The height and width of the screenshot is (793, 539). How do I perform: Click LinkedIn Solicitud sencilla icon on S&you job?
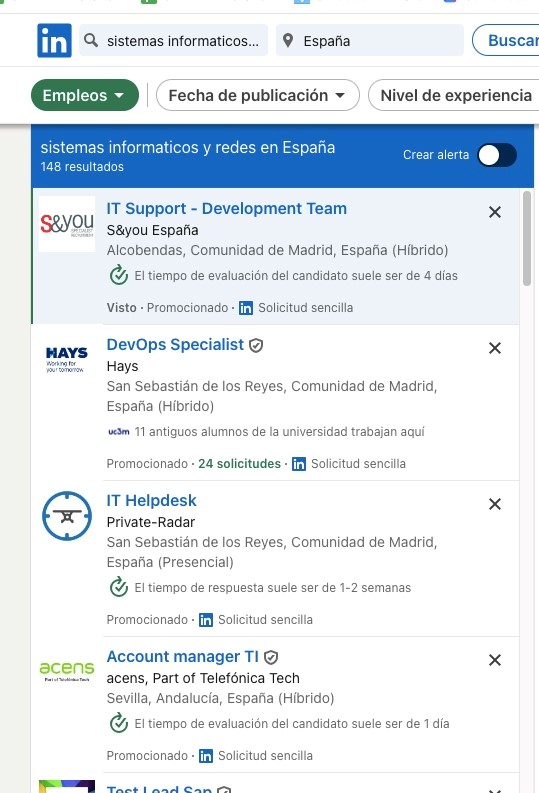tap(246, 308)
